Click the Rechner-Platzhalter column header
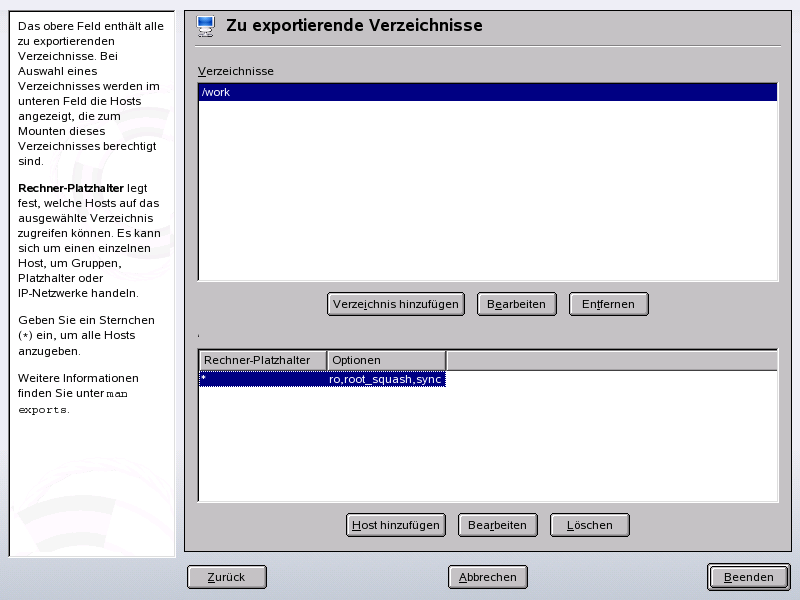 pyautogui.click(x=260, y=359)
